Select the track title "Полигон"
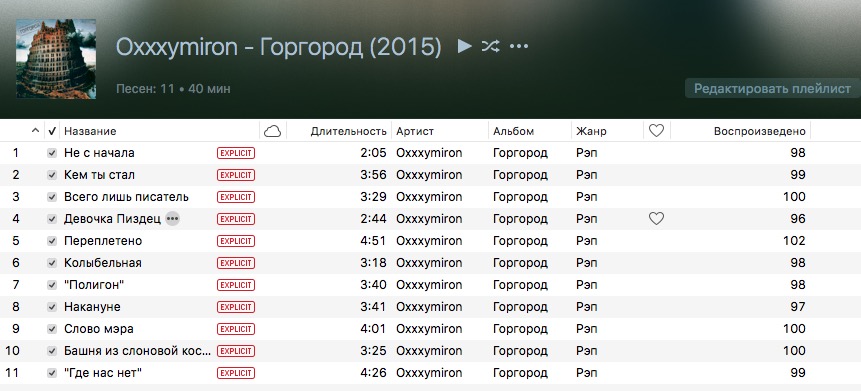Screen dimensions: 861x391 tap(94, 285)
